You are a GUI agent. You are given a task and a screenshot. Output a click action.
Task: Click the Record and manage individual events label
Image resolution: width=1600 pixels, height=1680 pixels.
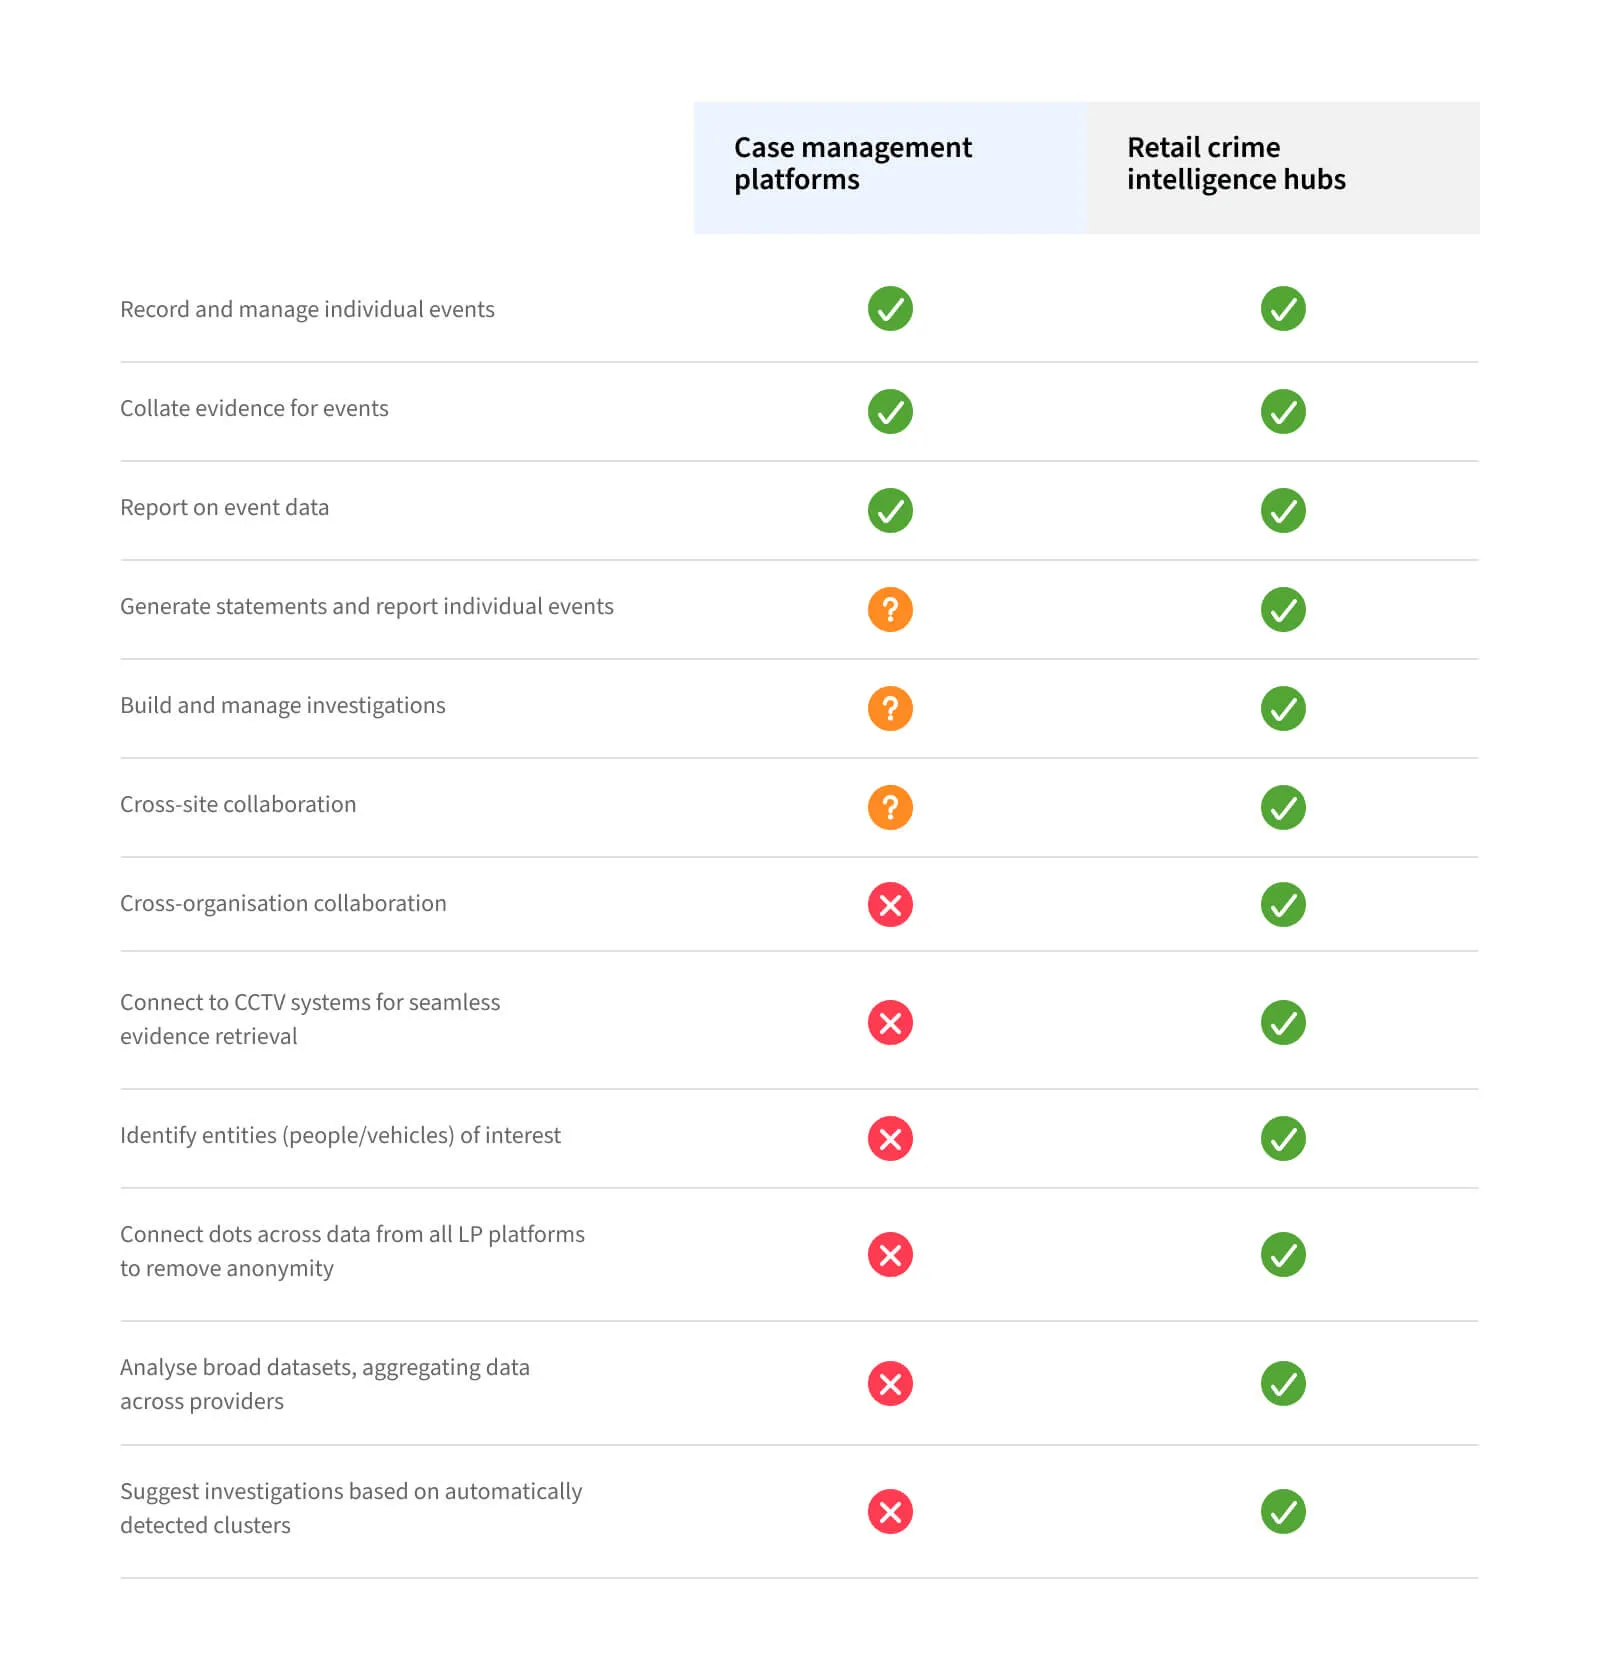coord(307,309)
